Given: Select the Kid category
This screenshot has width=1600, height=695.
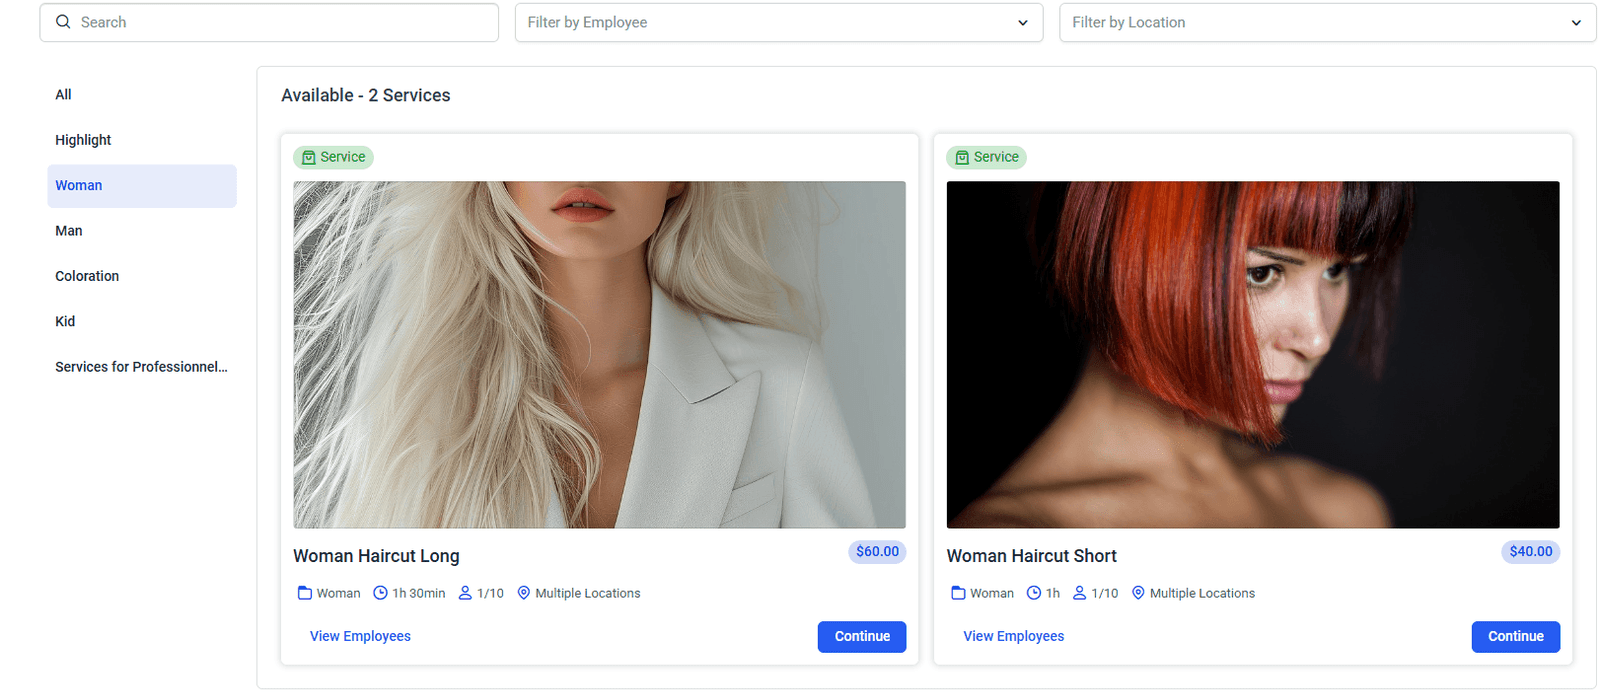Looking at the screenshot, I should [x=142, y=321].
